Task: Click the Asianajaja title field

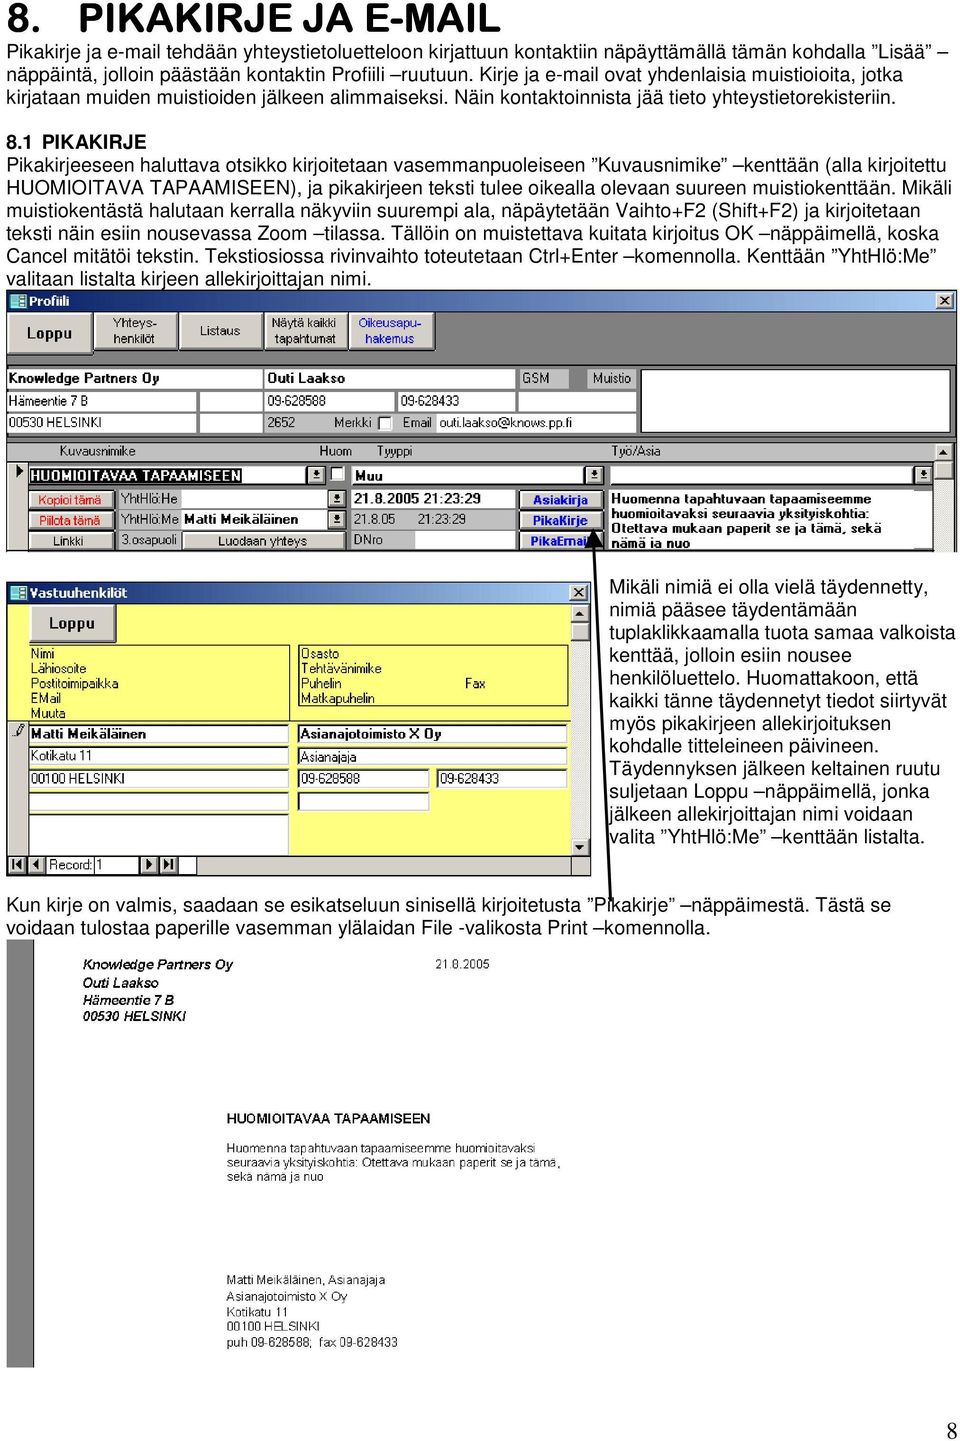Action: 432,756
